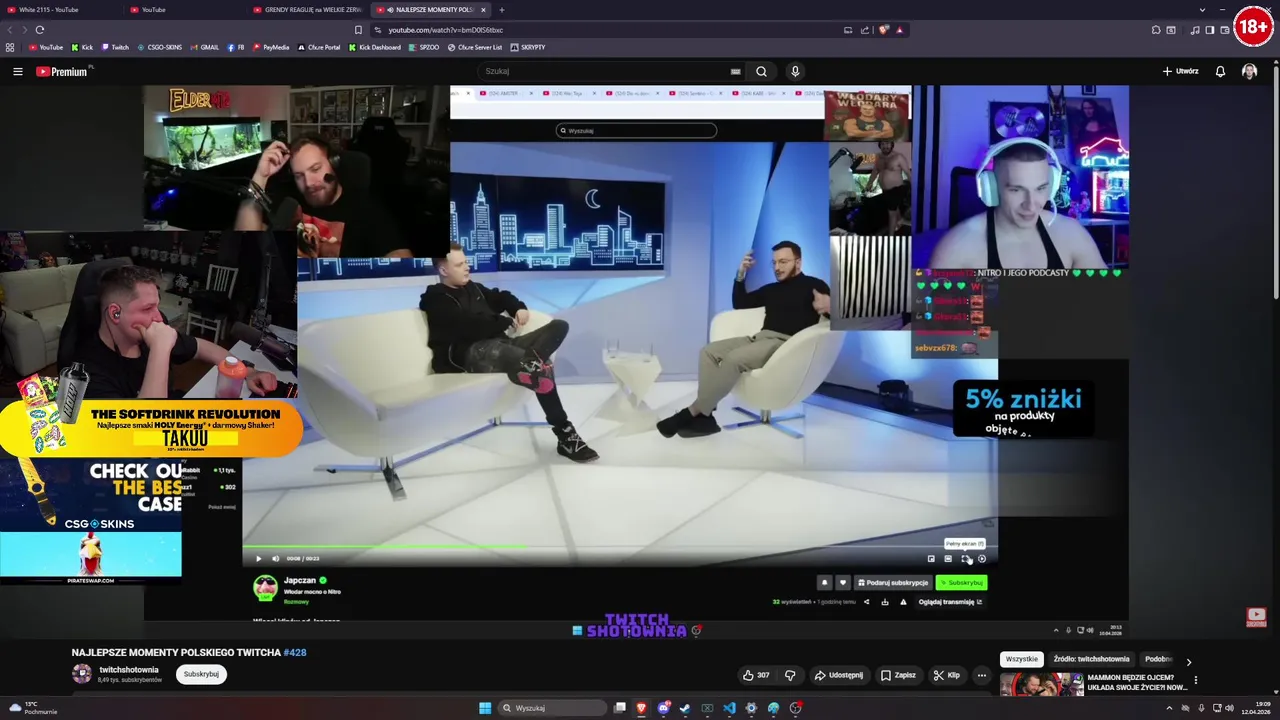
Task: Open the CSGO-SKINS bookmark
Action: tap(160, 47)
